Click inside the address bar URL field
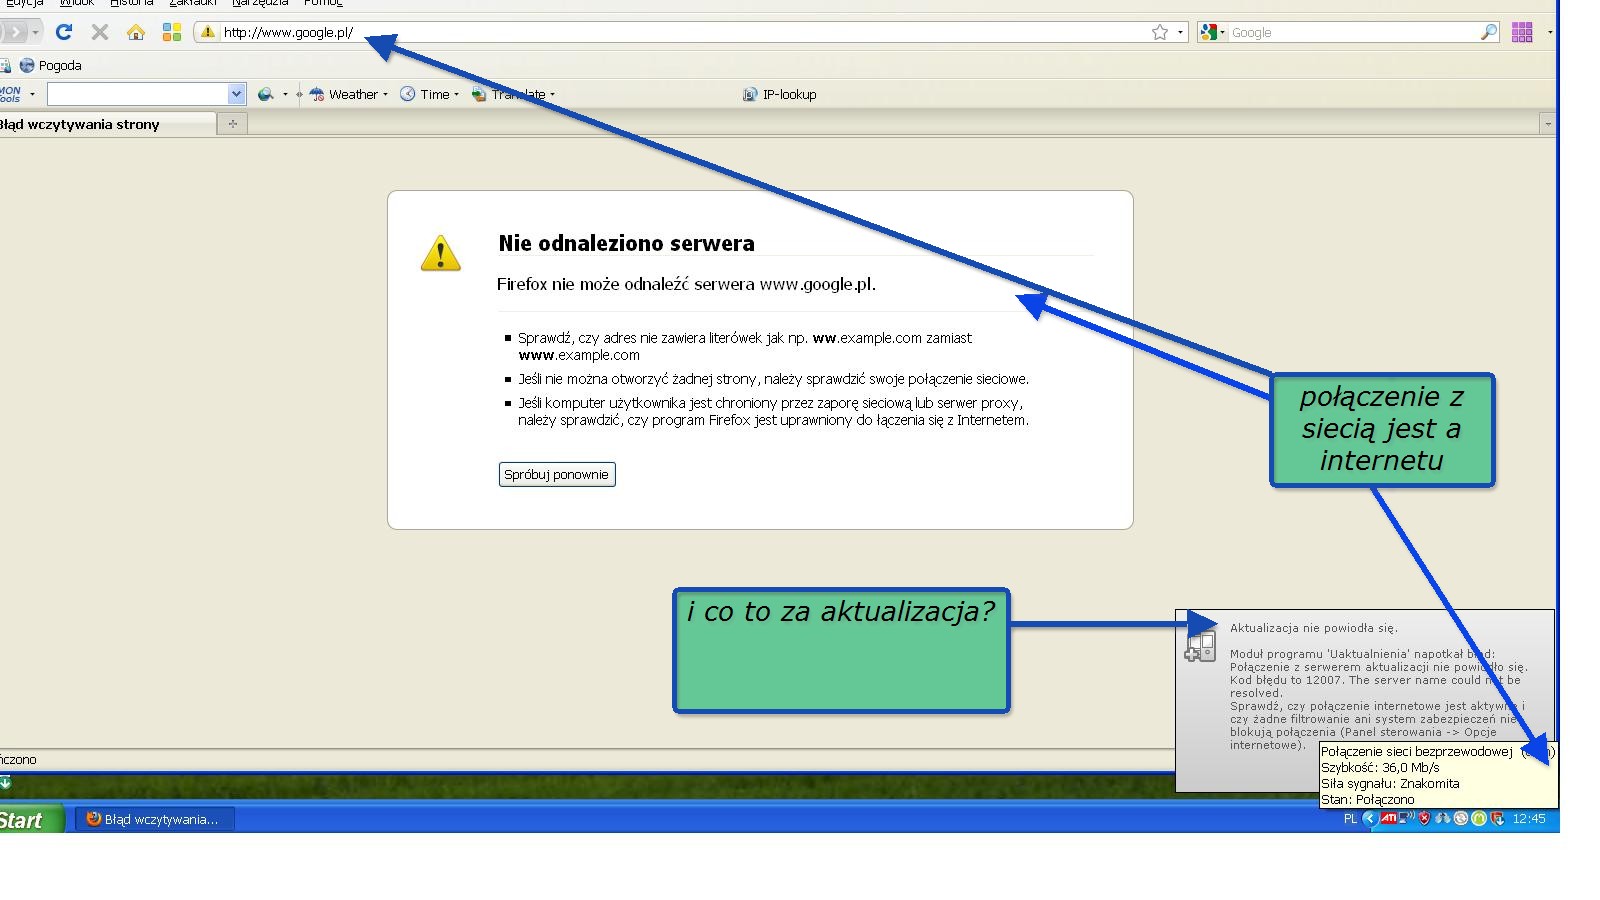The width and height of the screenshot is (1600, 900). (x=600, y=31)
